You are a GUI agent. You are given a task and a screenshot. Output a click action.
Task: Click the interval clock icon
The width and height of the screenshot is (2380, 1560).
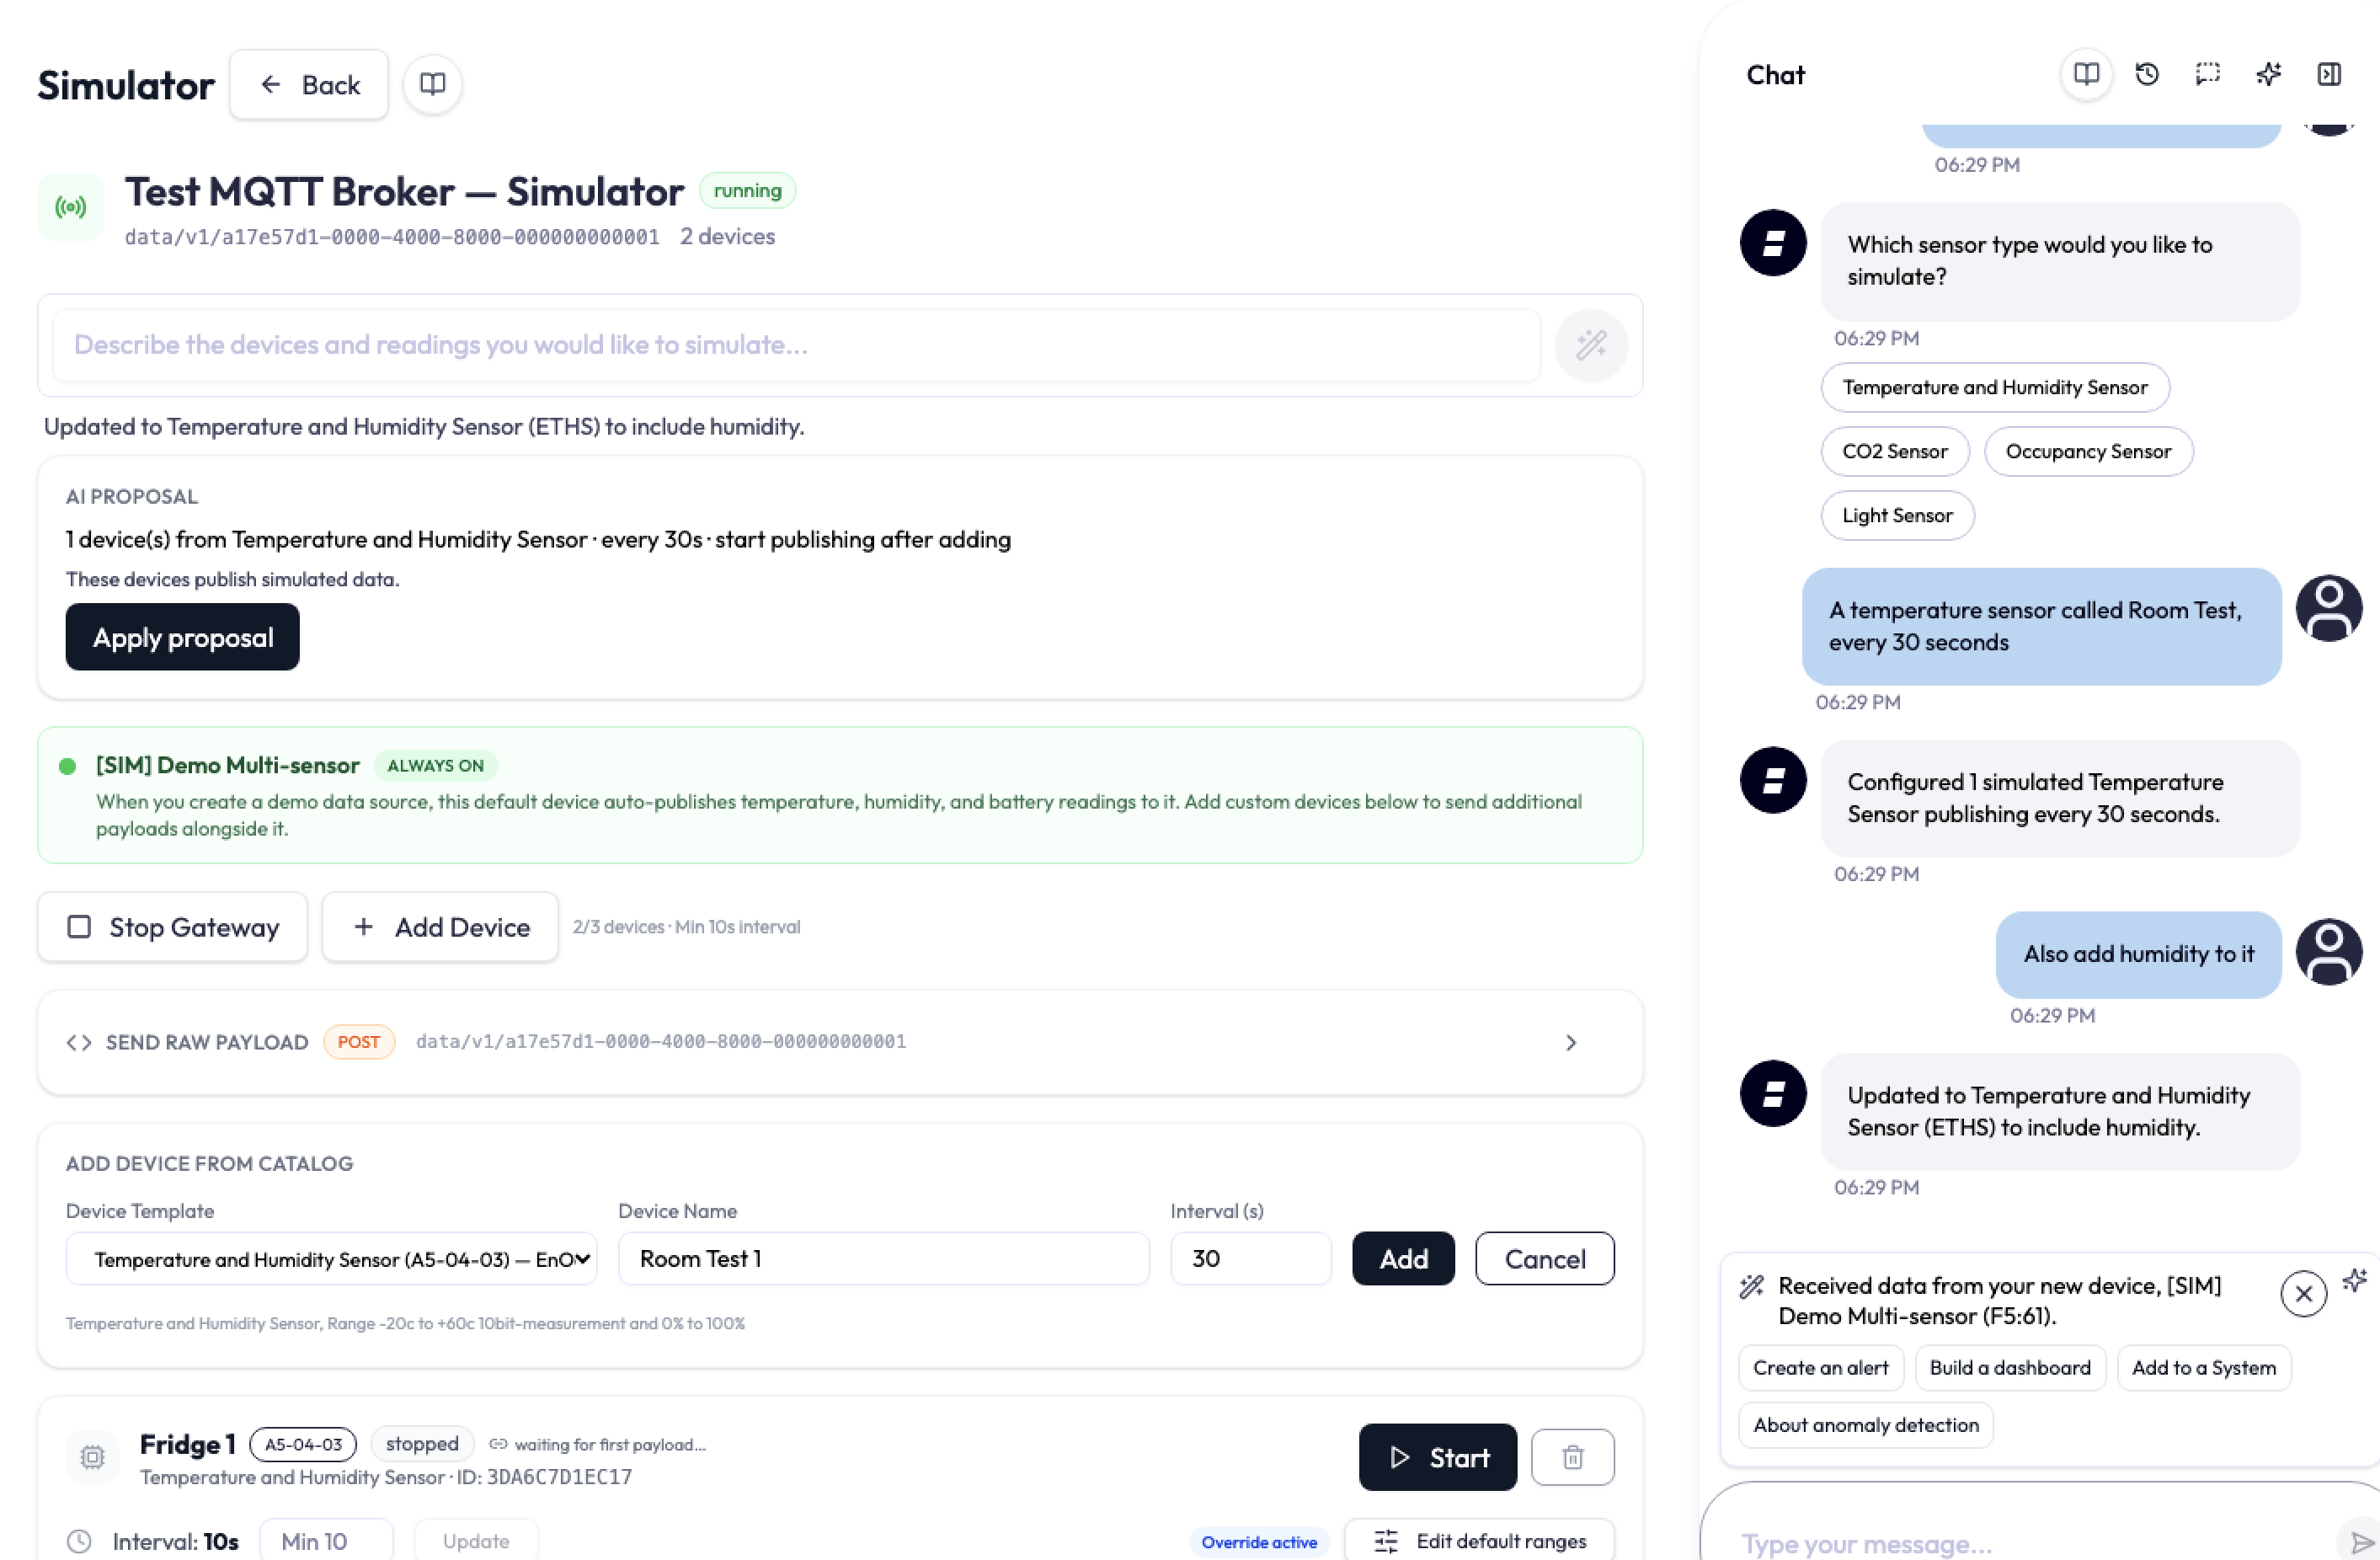79,1541
